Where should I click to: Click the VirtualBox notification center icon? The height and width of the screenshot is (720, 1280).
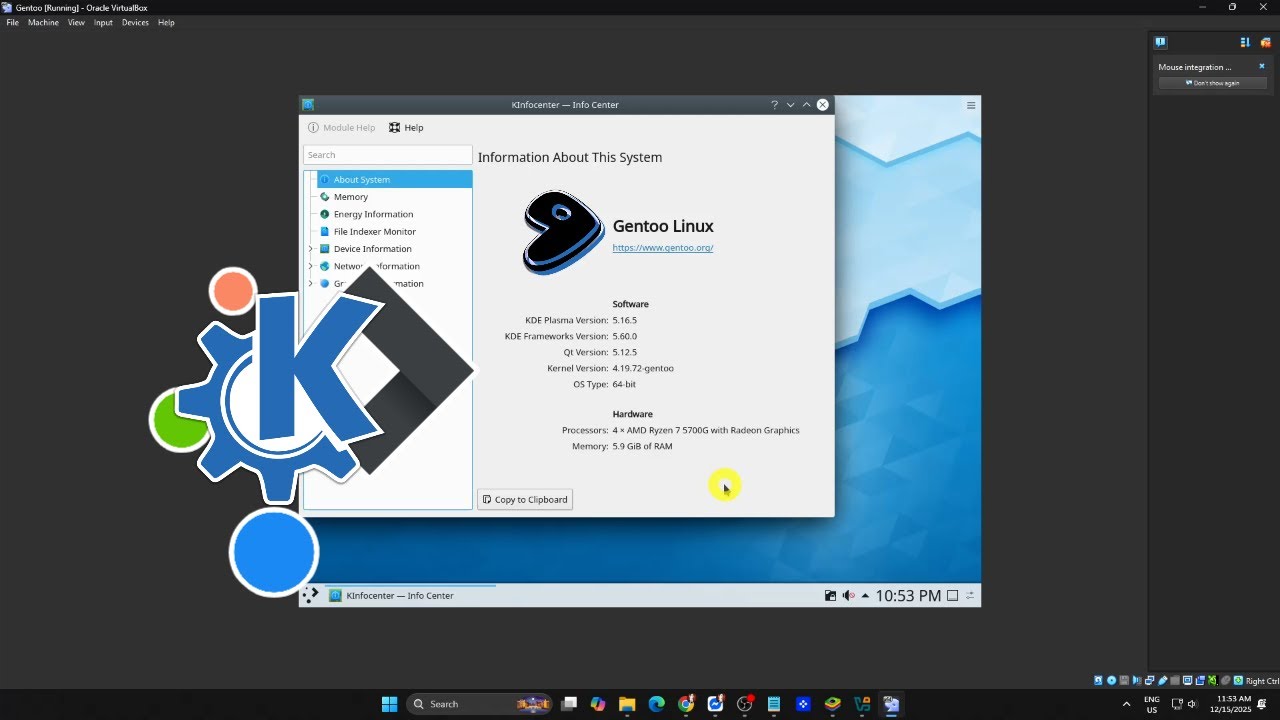[x=1160, y=42]
